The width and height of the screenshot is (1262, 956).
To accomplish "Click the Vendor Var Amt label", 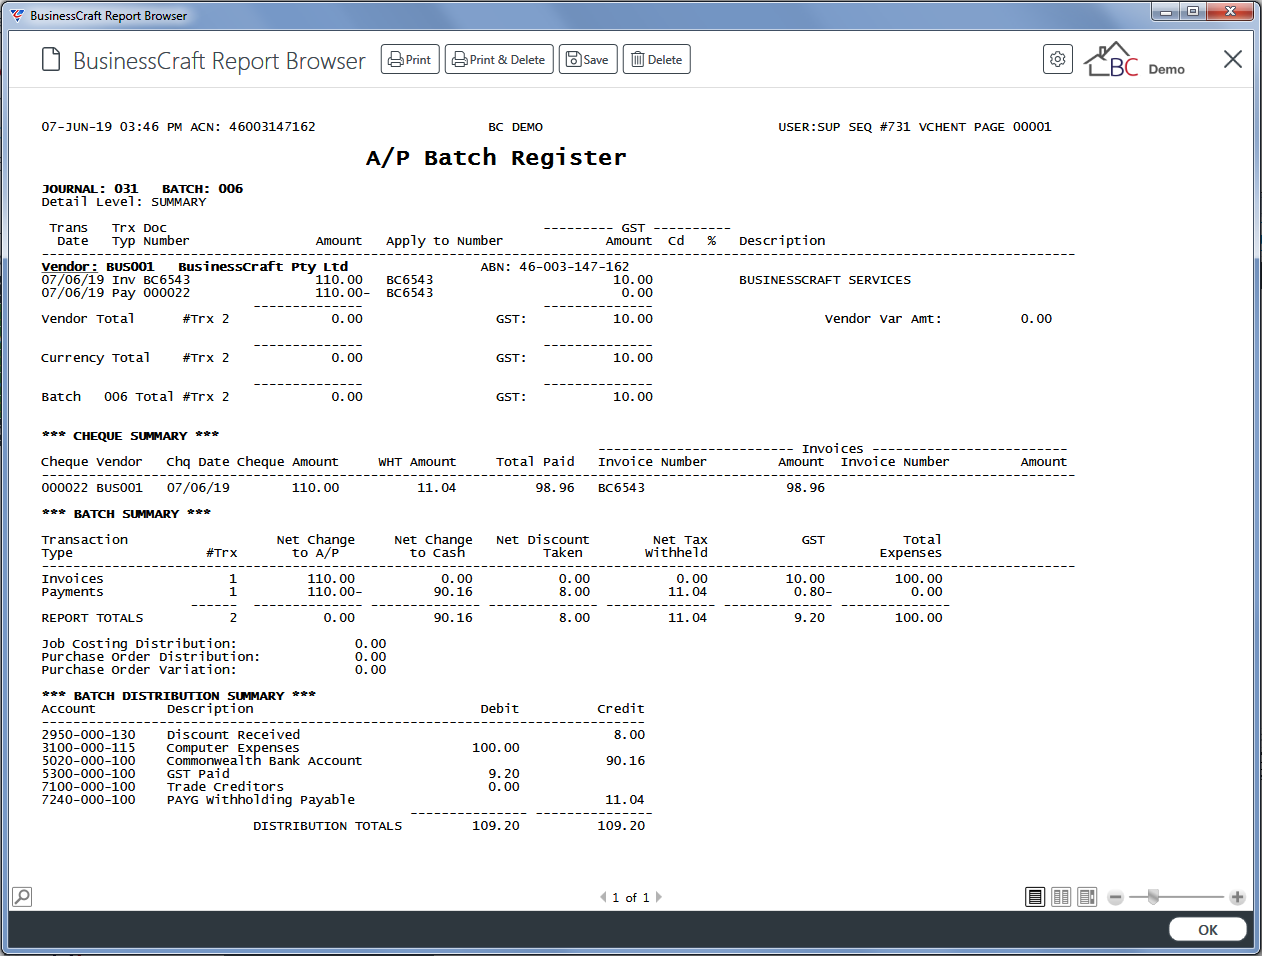I will (883, 319).
